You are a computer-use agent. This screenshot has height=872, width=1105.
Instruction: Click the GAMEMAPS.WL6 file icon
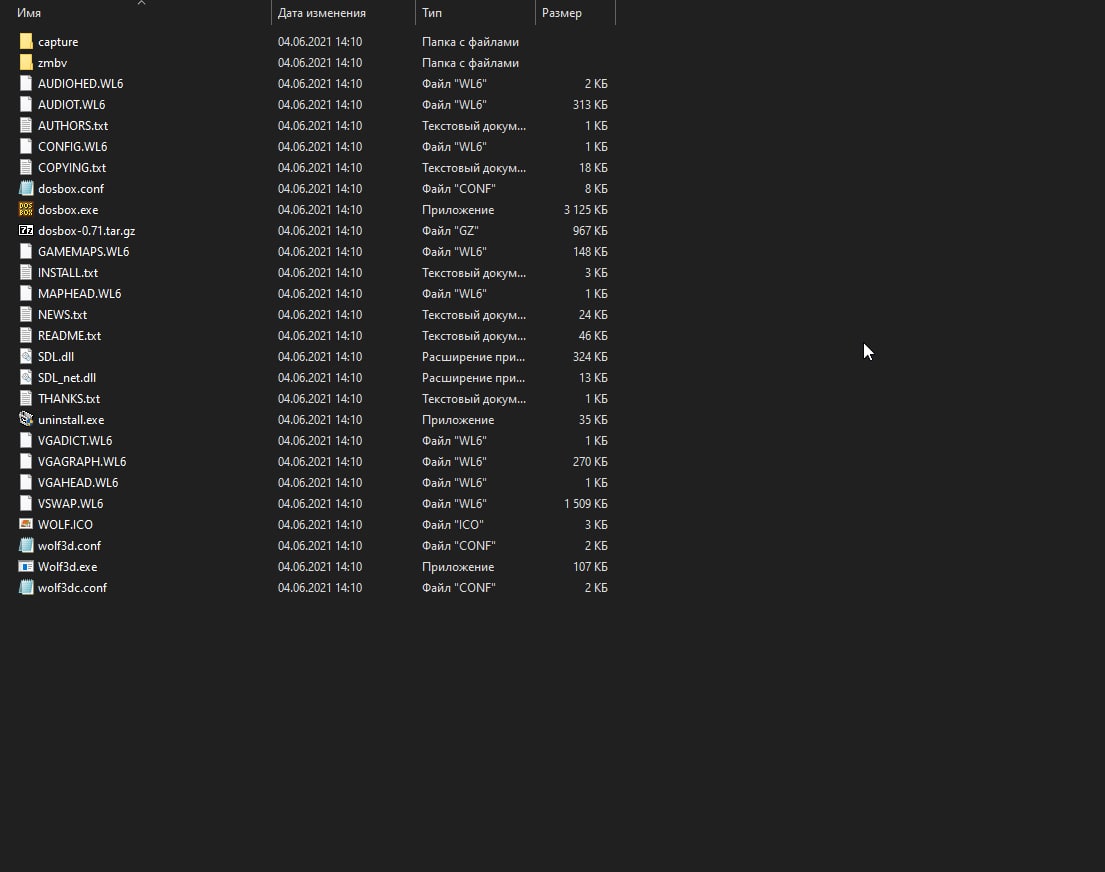(x=26, y=252)
